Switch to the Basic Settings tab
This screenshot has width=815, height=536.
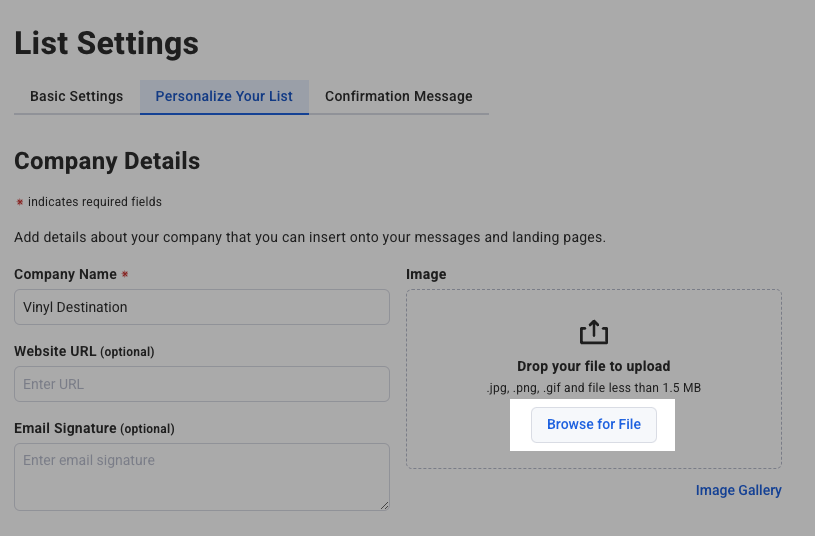76,97
